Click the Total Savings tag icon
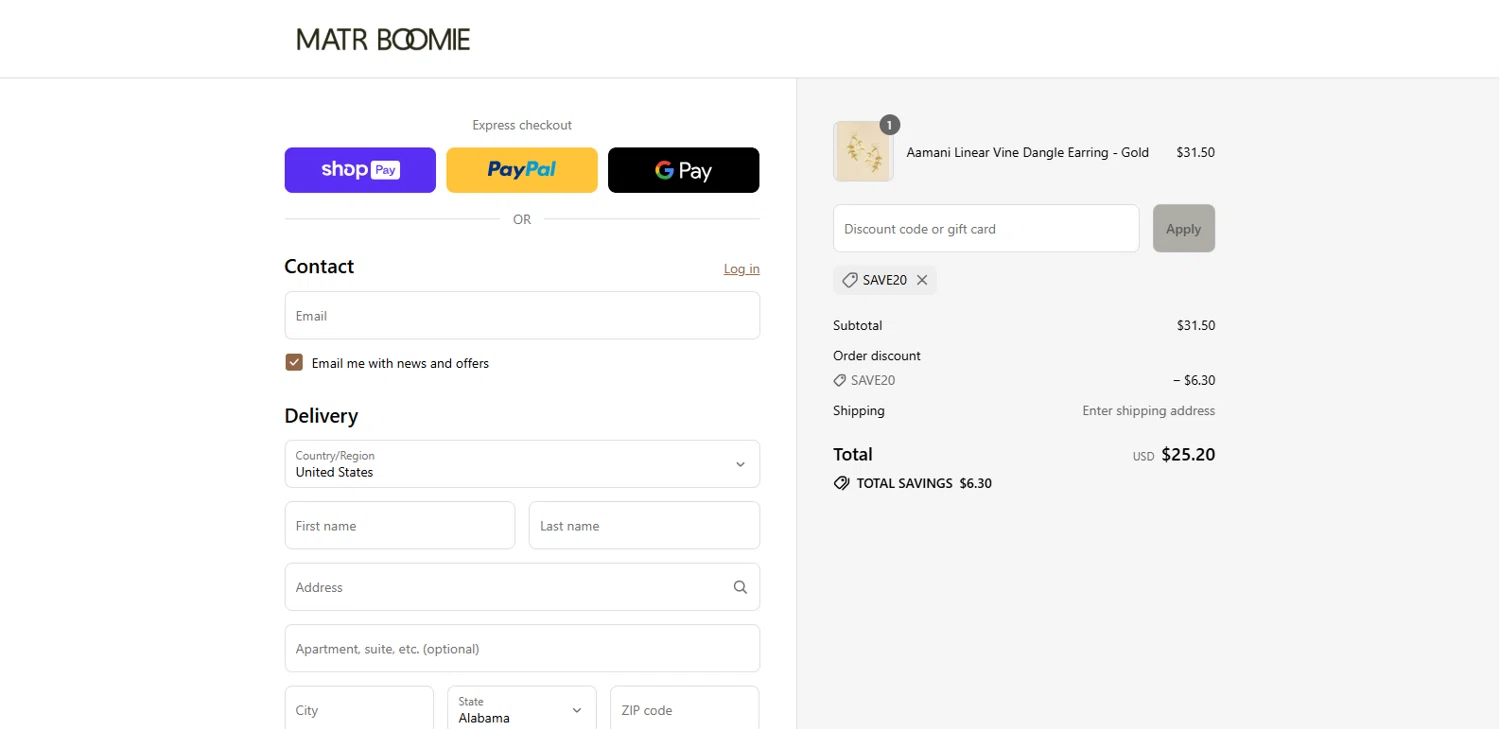Image resolution: width=1500 pixels, height=729 pixels. point(842,483)
